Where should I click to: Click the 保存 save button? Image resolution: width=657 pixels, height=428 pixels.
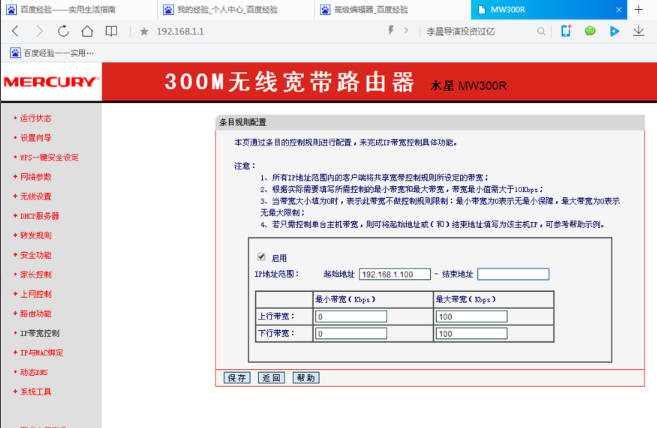pyautogui.click(x=237, y=378)
